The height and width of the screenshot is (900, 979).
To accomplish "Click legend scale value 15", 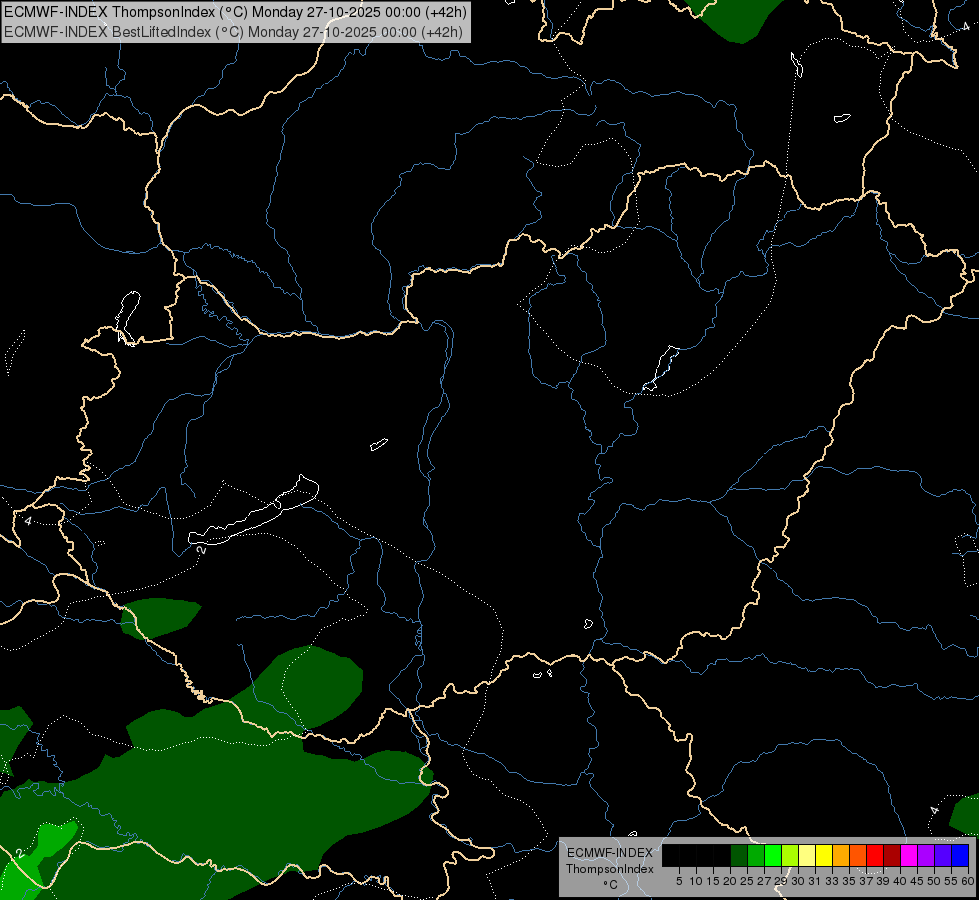I will [x=713, y=881].
